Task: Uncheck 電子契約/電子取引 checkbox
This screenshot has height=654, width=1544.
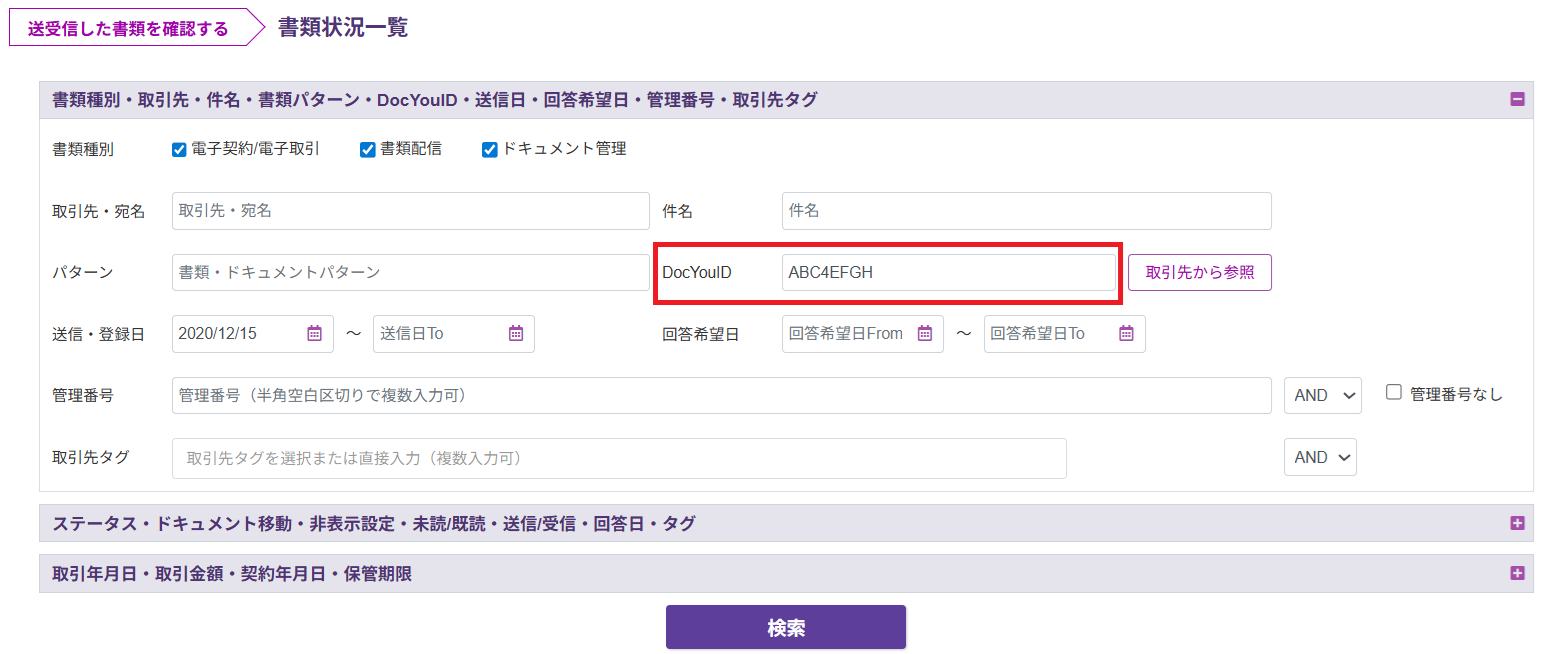Action: click(179, 150)
